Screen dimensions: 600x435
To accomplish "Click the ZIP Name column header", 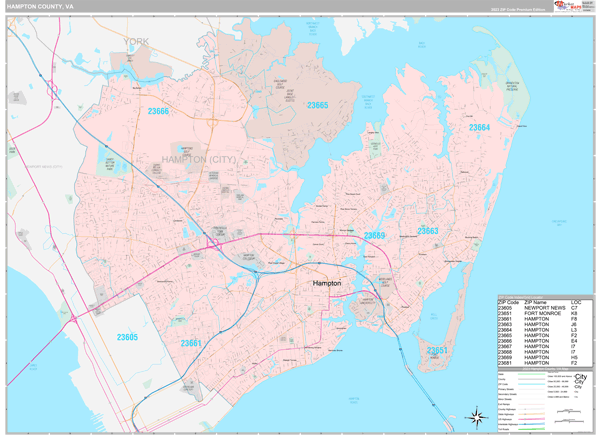I will (538, 301).
